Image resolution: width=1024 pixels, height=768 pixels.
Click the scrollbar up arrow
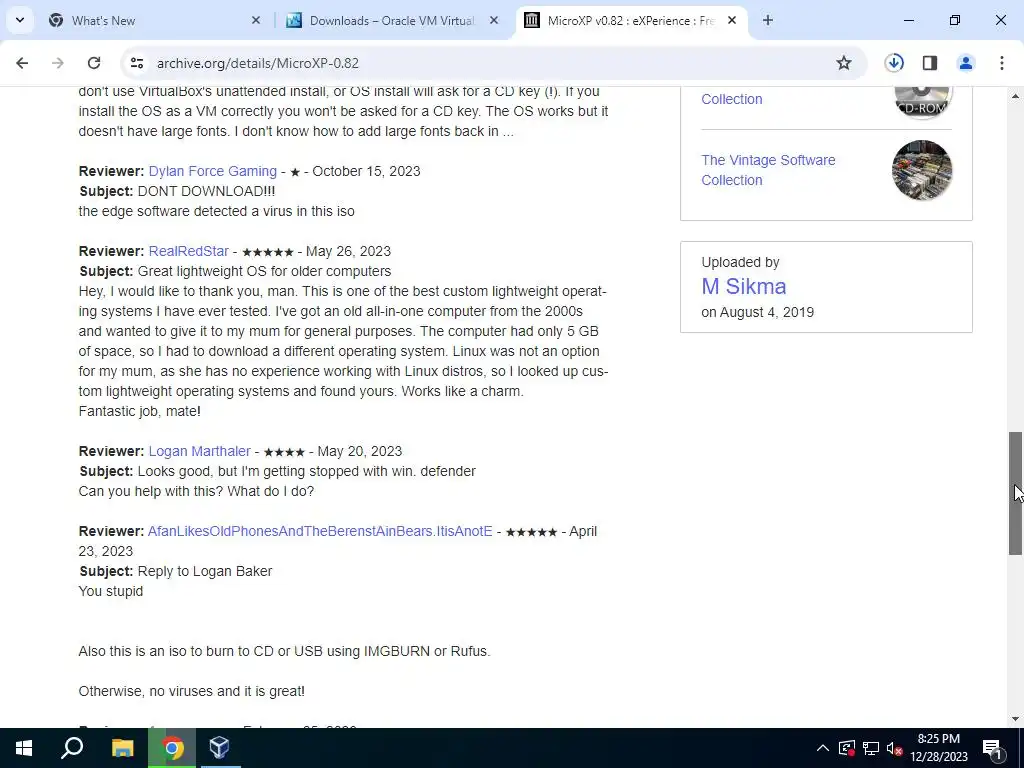1016,96
